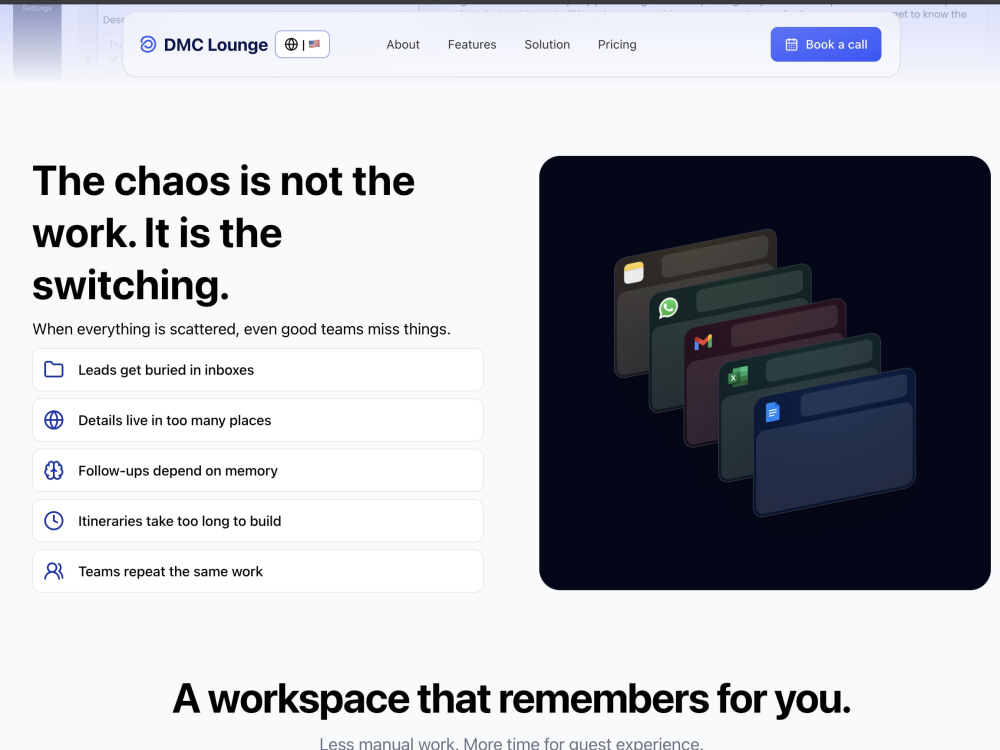The image size is (1000, 750).
Task: Select 'Details live in too many places' text
Action: click(x=175, y=420)
